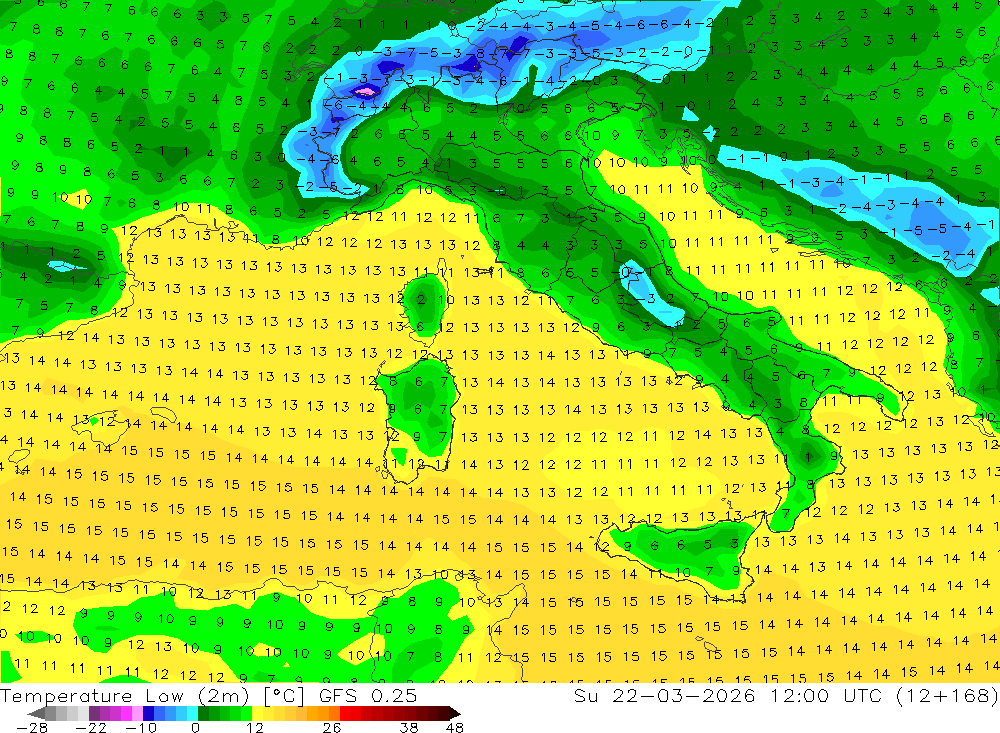This screenshot has width=1000, height=733.
Task: Click the dark purple swatch above '-22'
Action: 94,713
